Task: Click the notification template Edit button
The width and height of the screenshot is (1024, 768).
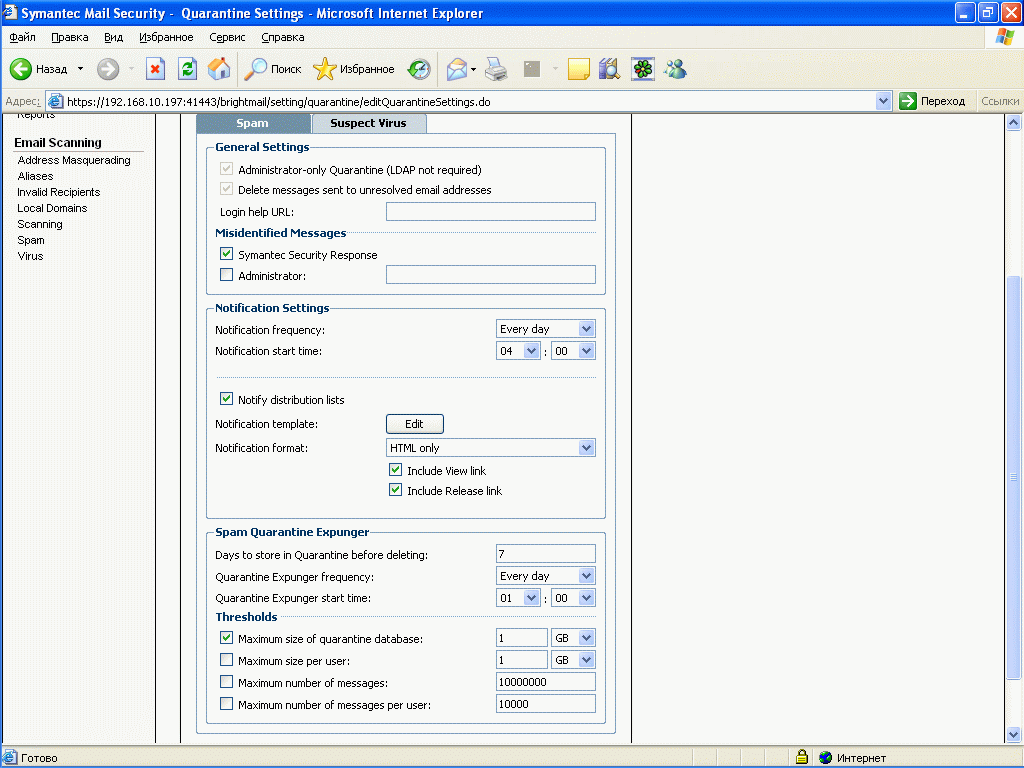Action: (414, 424)
